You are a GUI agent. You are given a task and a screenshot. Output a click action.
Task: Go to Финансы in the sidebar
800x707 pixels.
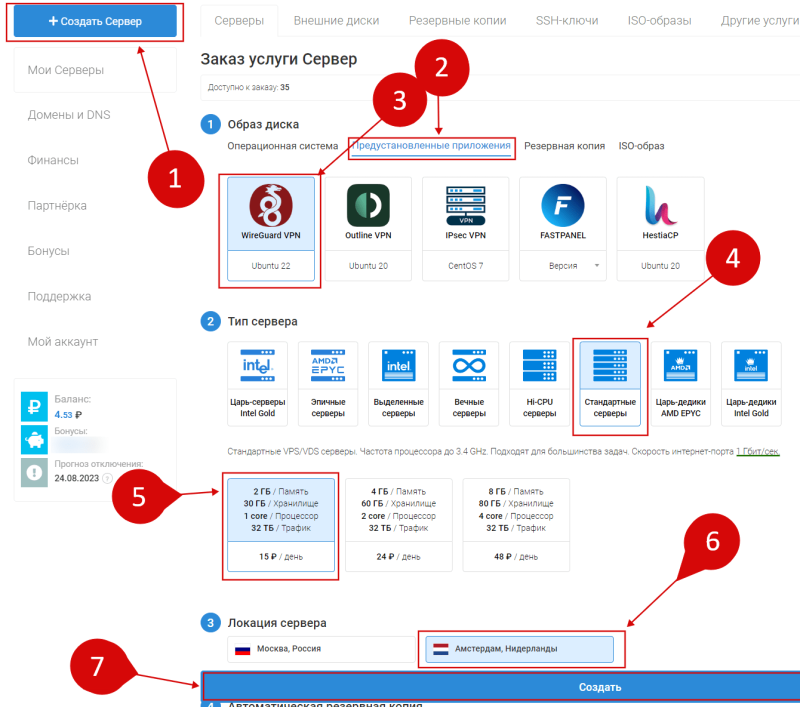coord(53,160)
